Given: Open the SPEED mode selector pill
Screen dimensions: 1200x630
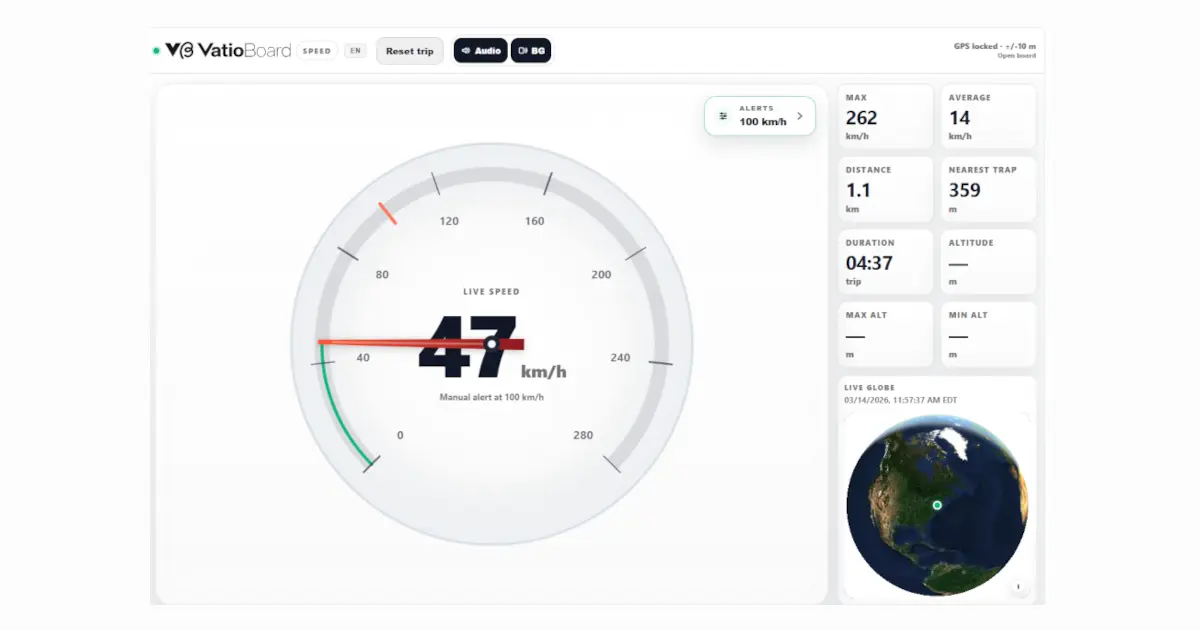Looking at the screenshot, I should click(x=317, y=51).
